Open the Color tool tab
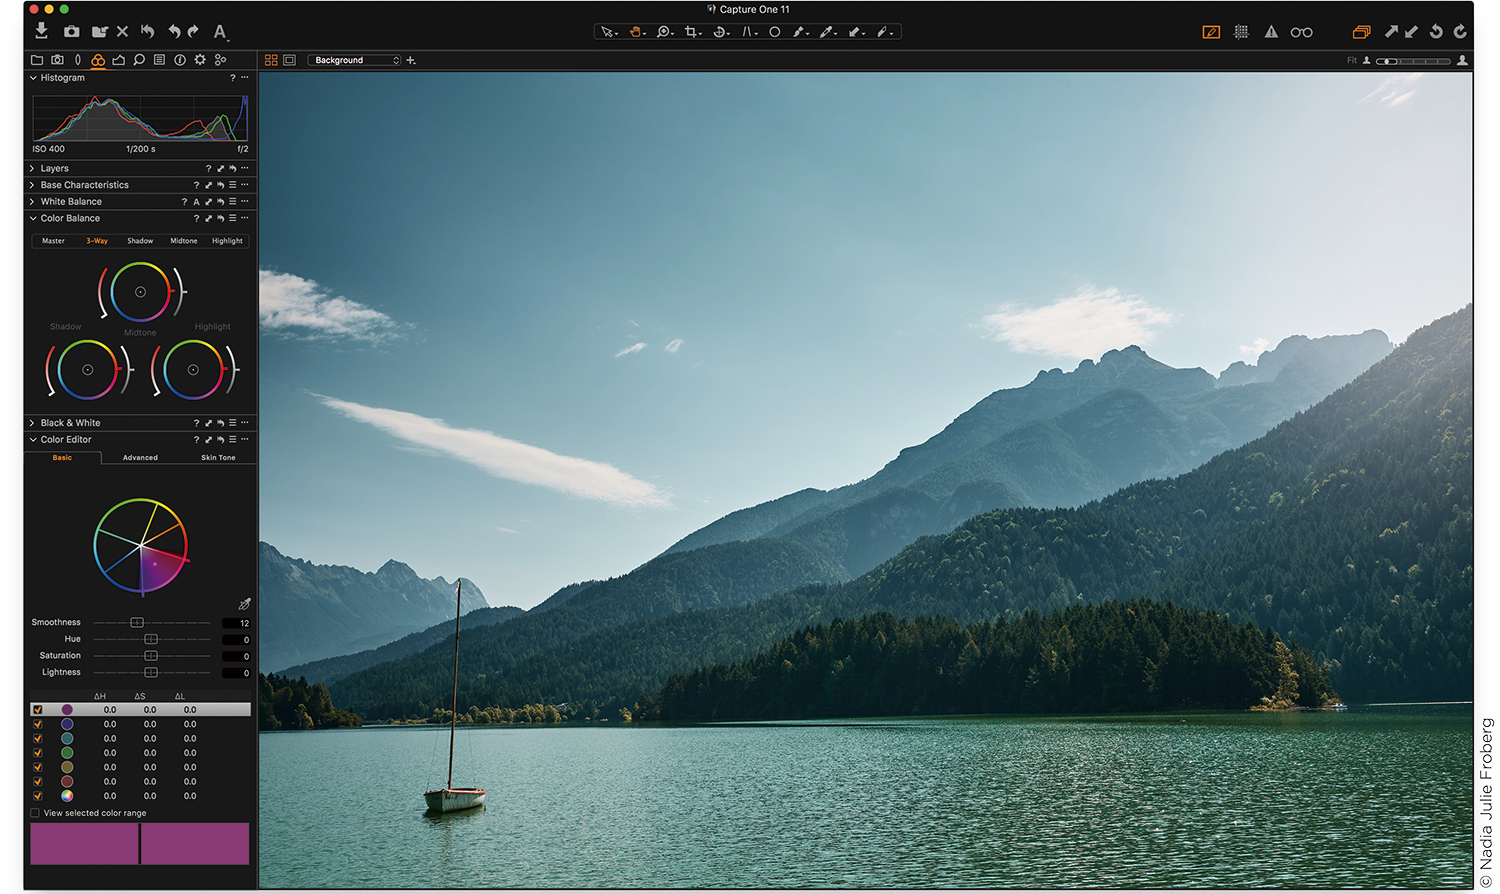 click(97, 59)
